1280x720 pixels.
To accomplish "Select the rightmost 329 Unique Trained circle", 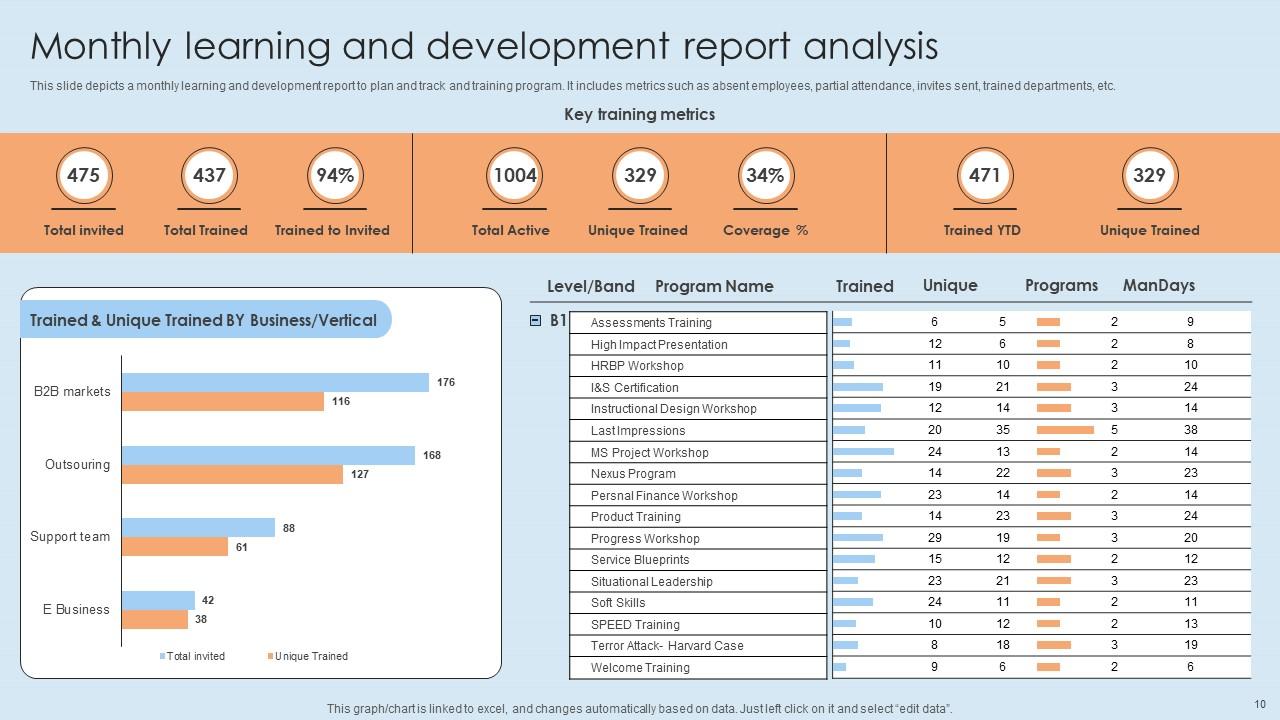I will [1149, 176].
